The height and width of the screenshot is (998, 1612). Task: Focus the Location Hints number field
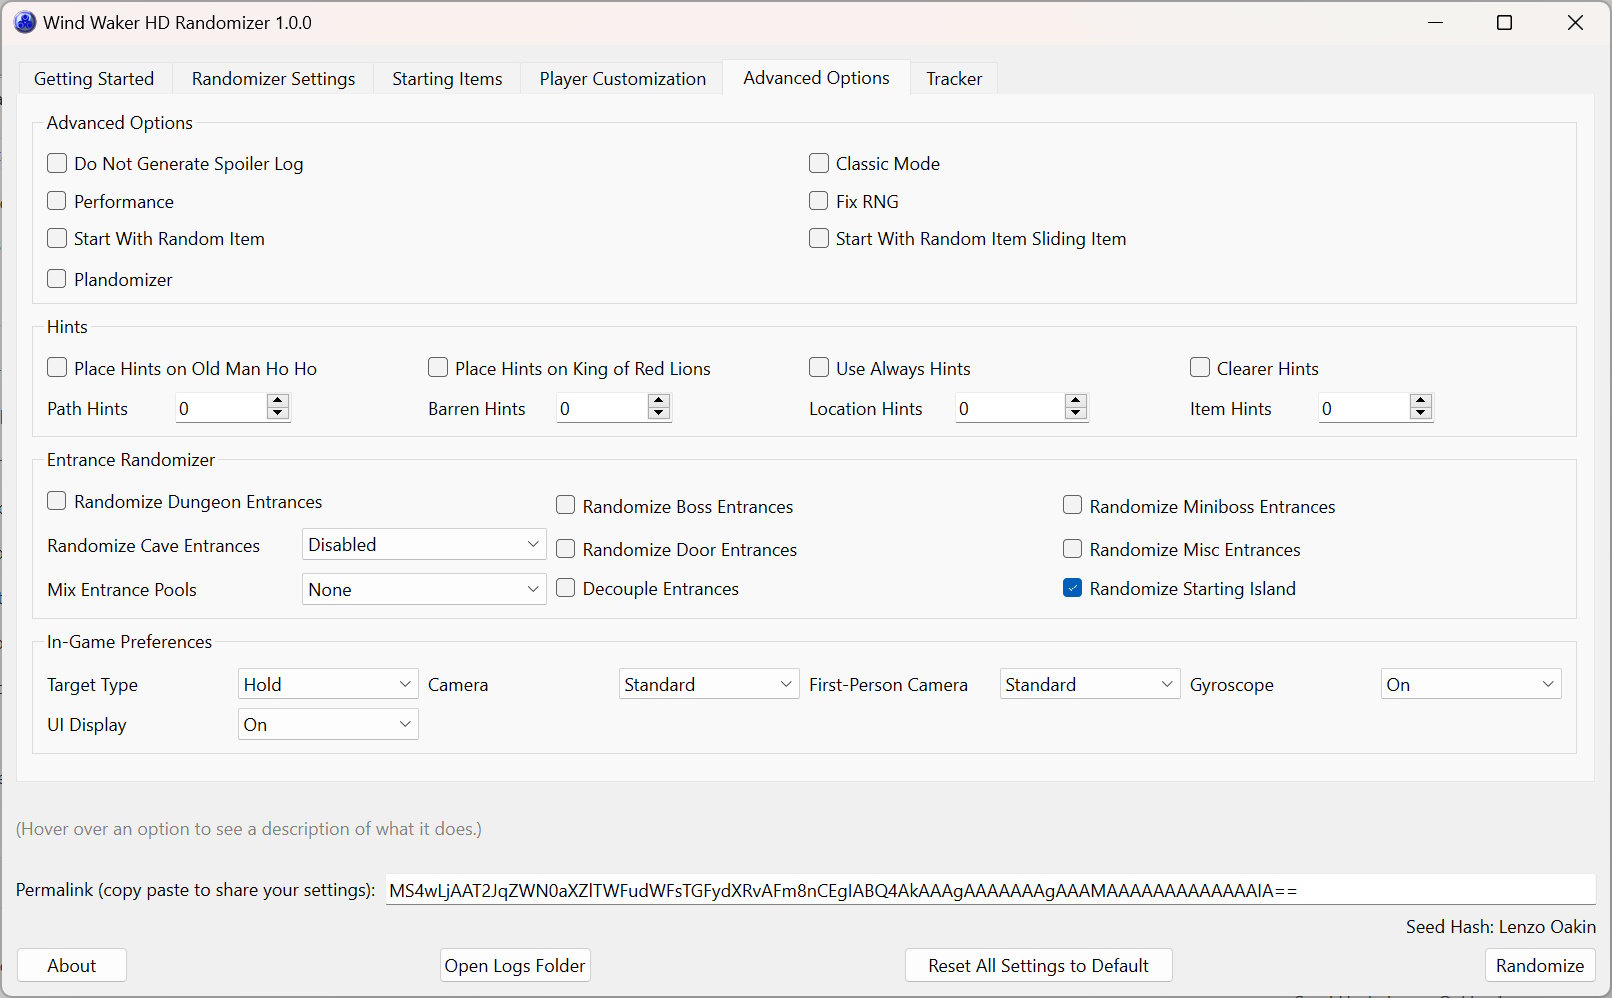(x=1010, y=408)
